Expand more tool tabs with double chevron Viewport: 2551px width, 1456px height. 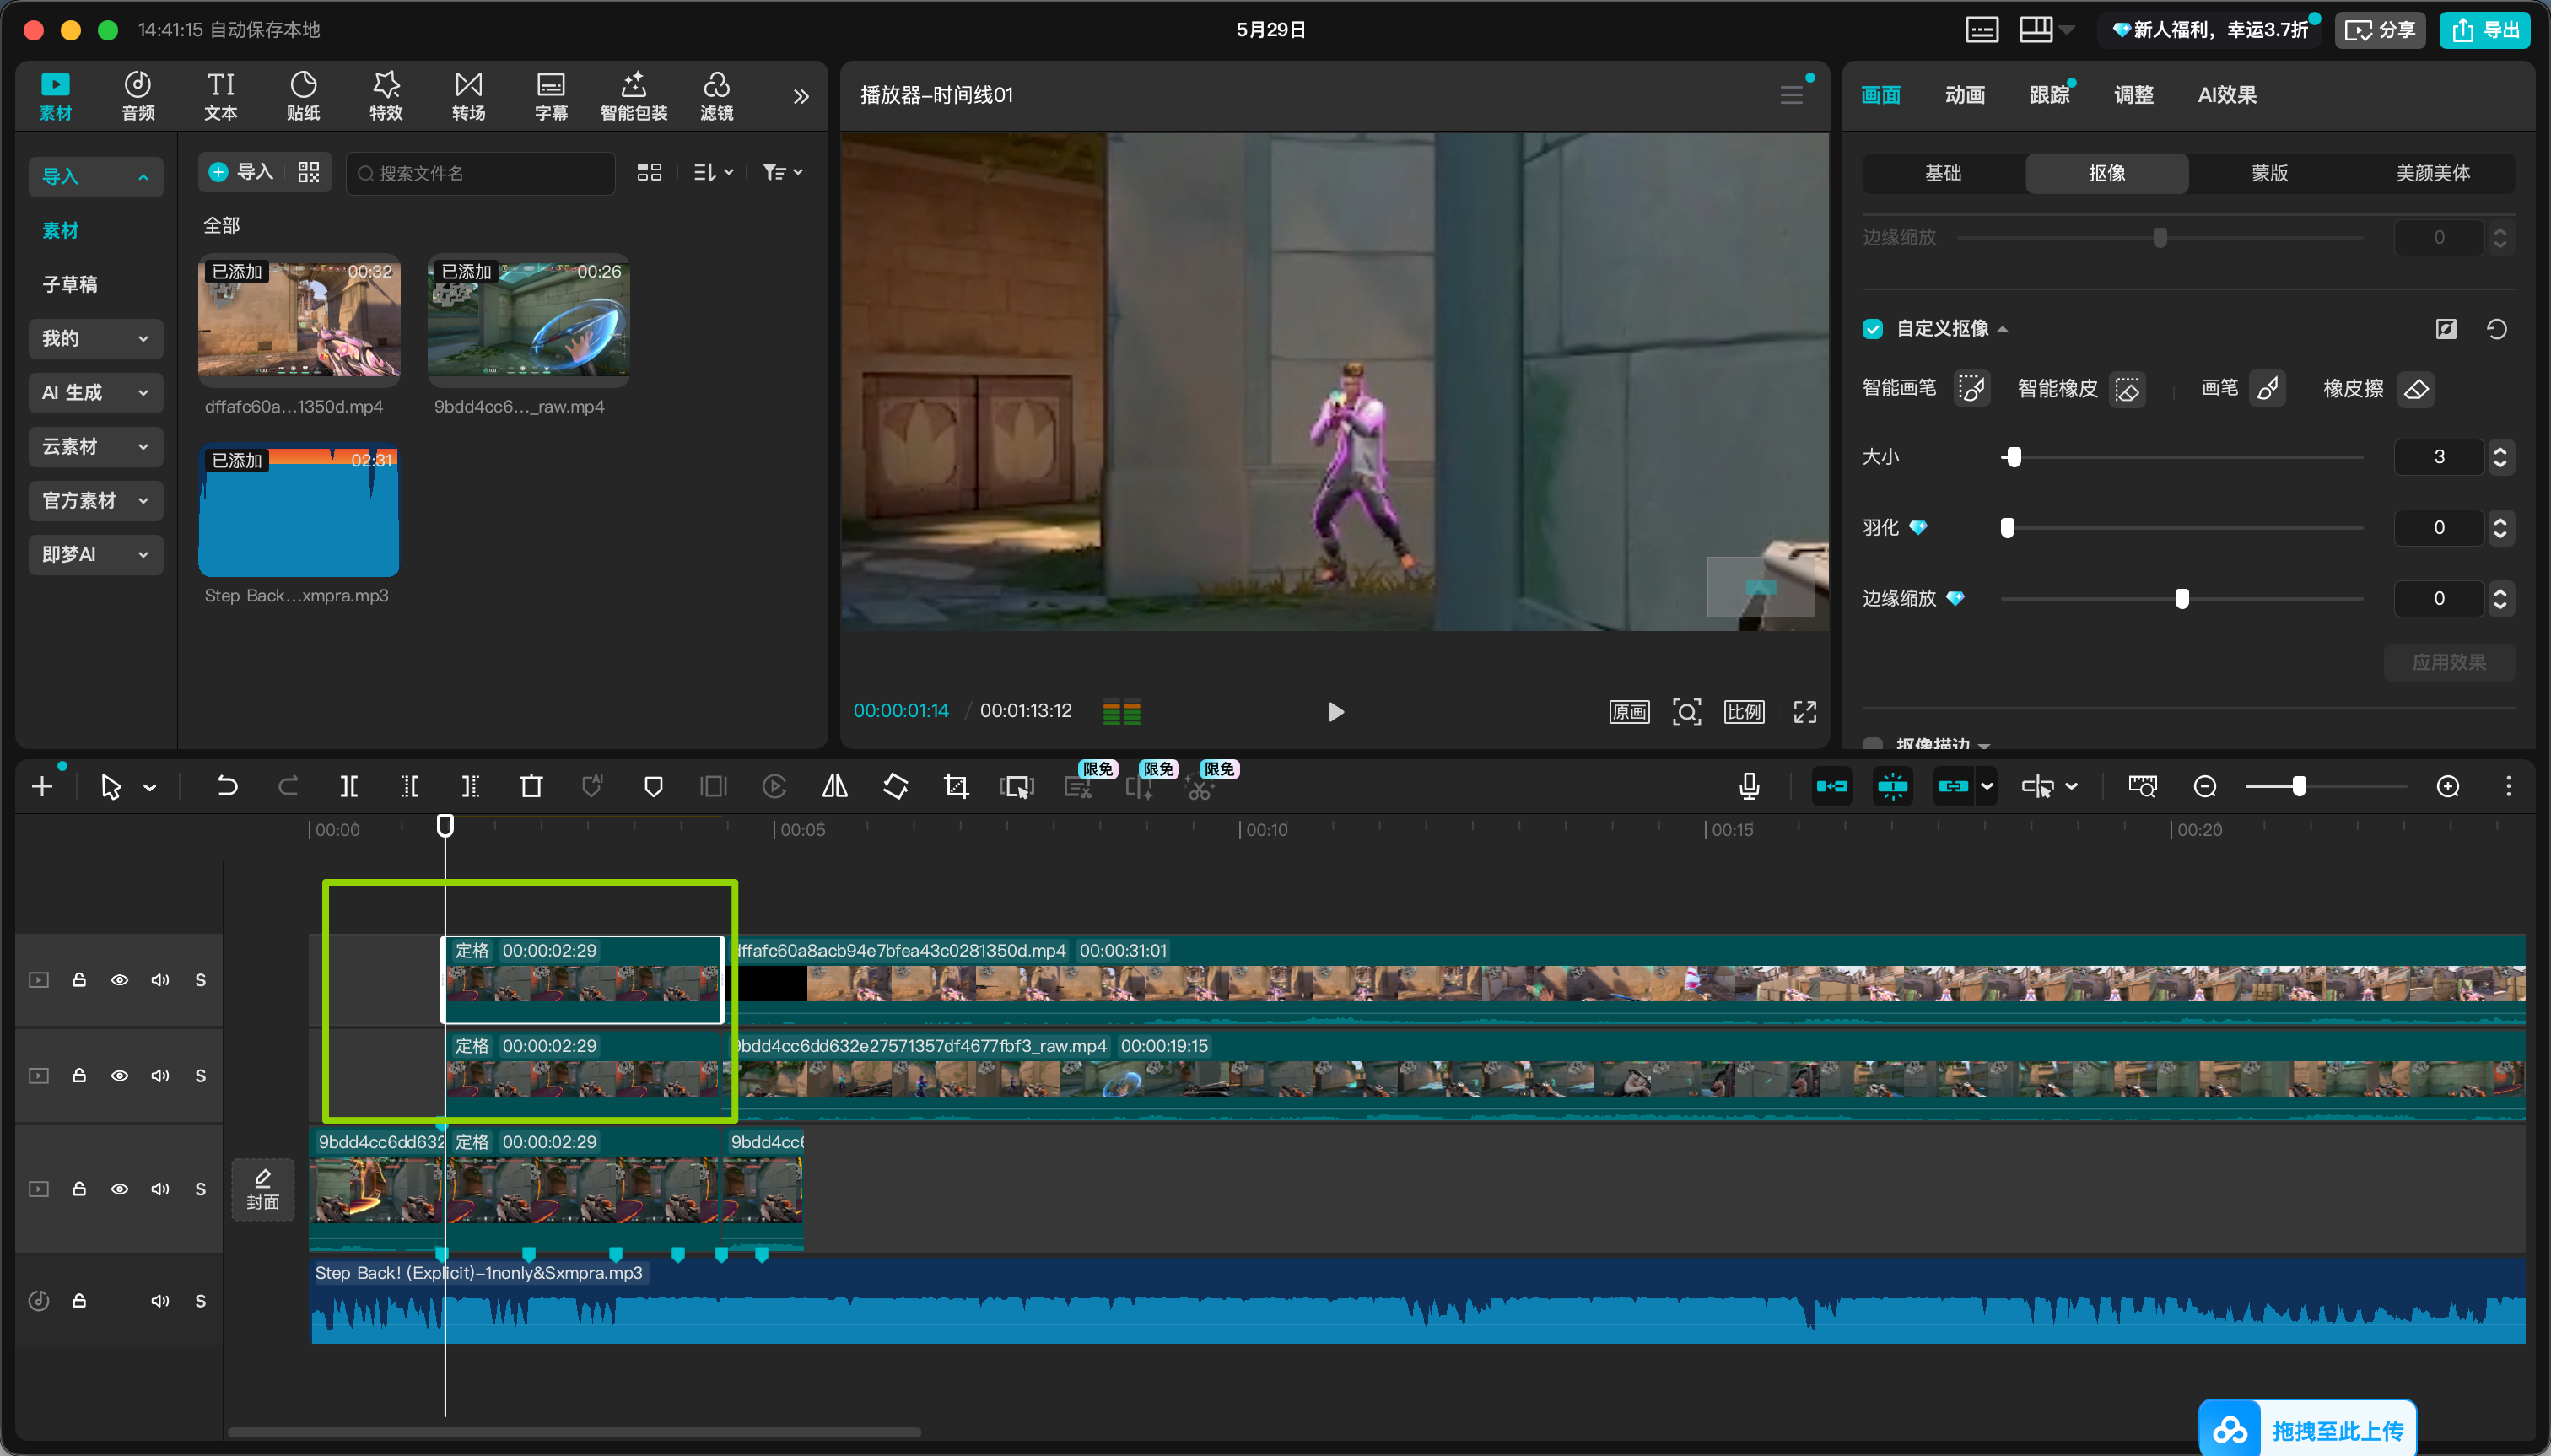800,96
